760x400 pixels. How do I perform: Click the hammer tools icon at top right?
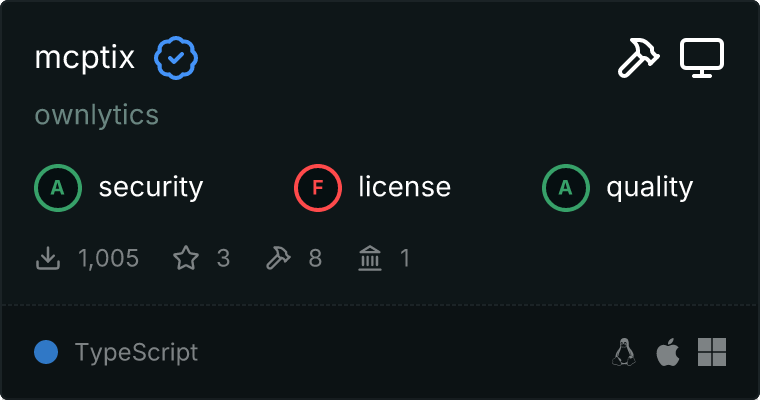[637, 58]
